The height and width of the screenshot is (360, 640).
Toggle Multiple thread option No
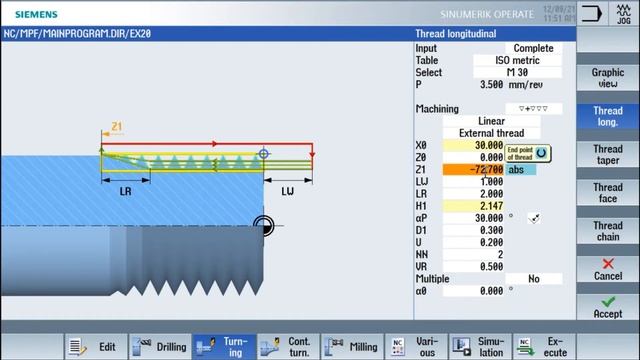(533, 279)
